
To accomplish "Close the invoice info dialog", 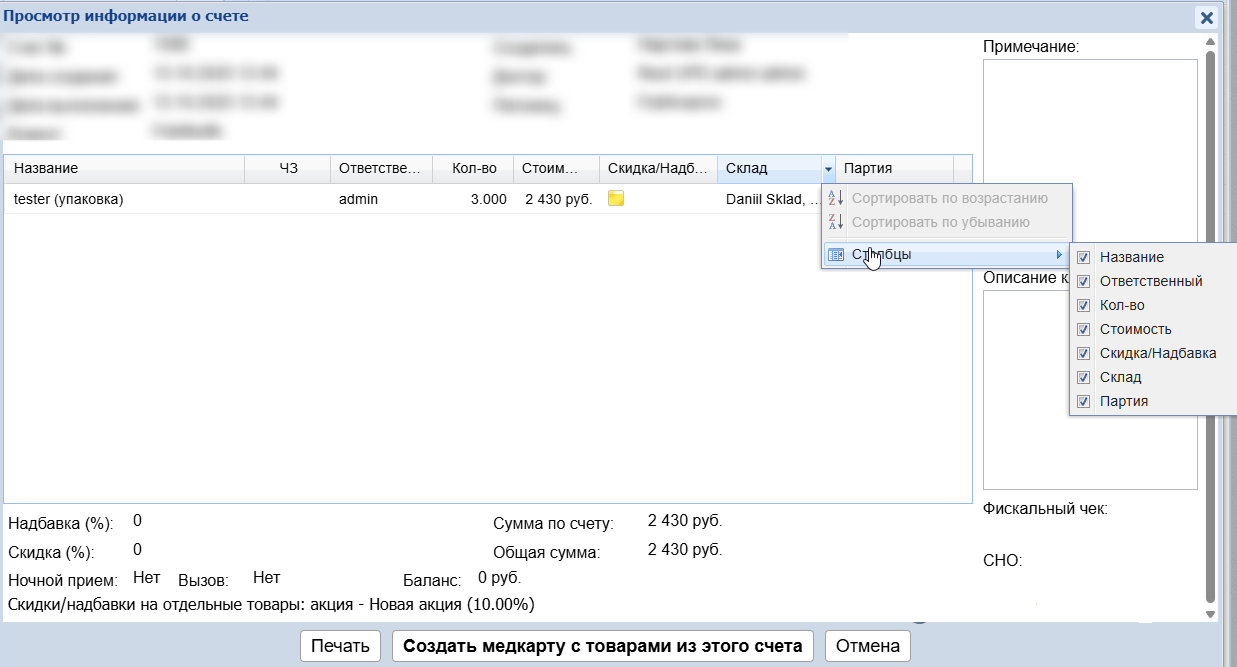I will (1207, 18).
